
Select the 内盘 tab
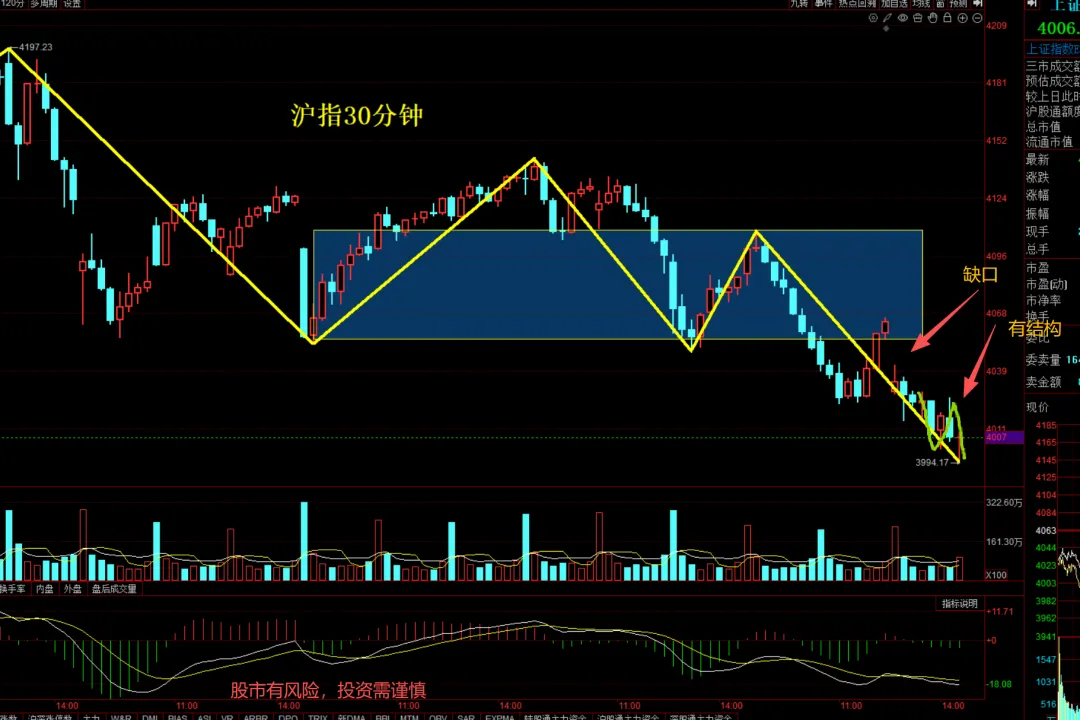45,589
